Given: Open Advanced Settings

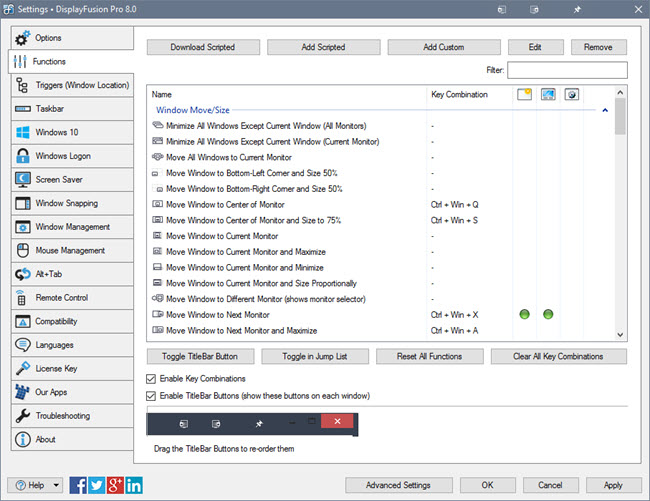Looking at the screenshot, I should pos(399,485).
